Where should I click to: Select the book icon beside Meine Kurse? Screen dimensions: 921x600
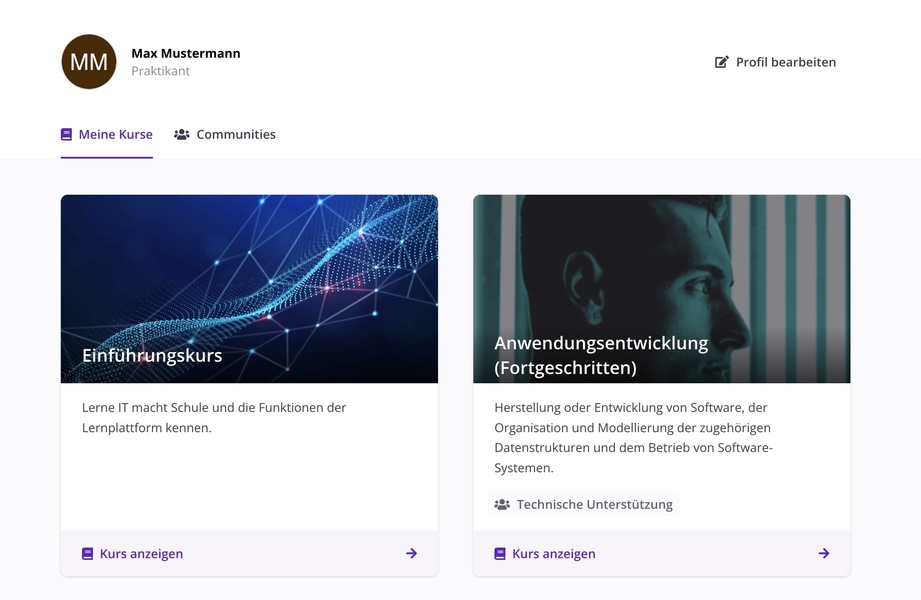click(66, 133)
